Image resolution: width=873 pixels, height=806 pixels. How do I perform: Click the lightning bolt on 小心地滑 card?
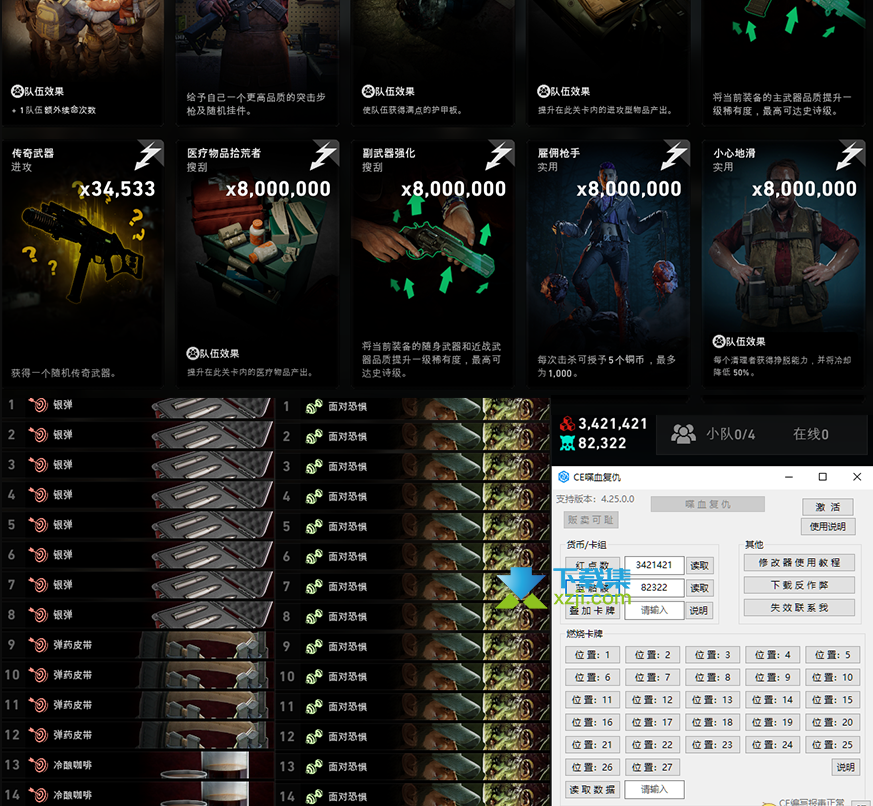[x=850, y=155]
